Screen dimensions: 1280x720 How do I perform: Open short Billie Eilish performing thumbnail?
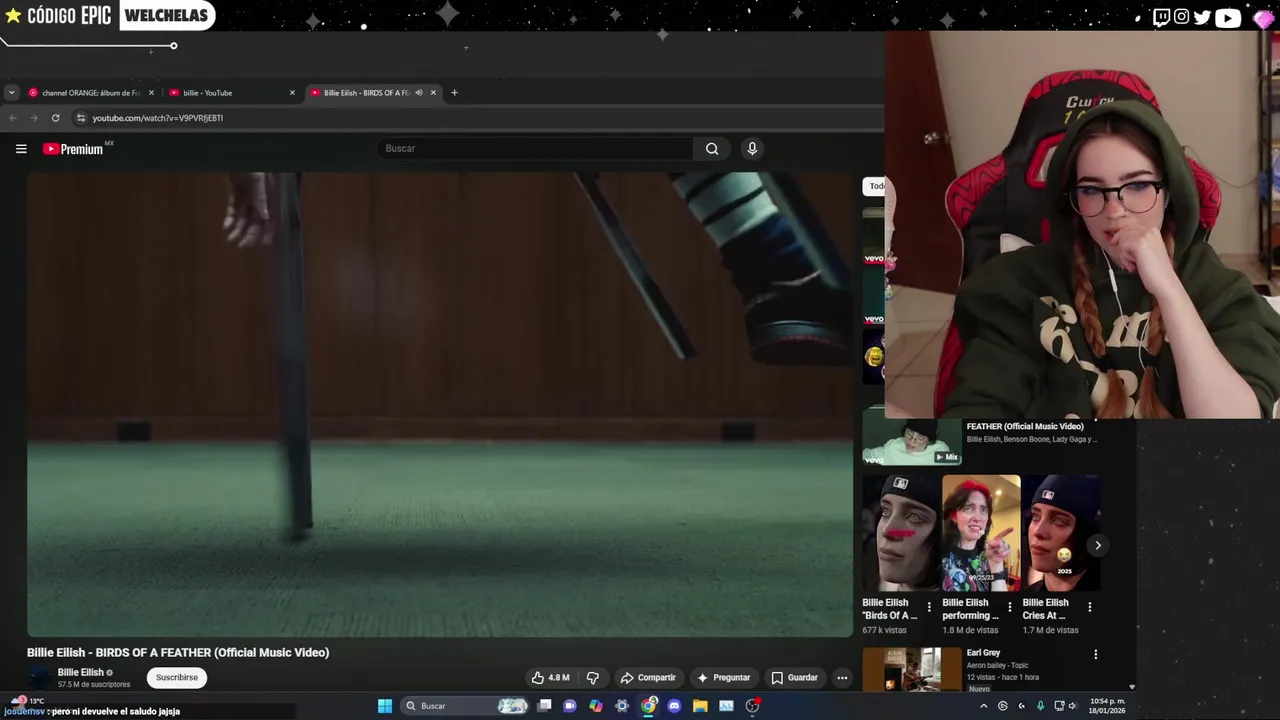tap(981, 533)
